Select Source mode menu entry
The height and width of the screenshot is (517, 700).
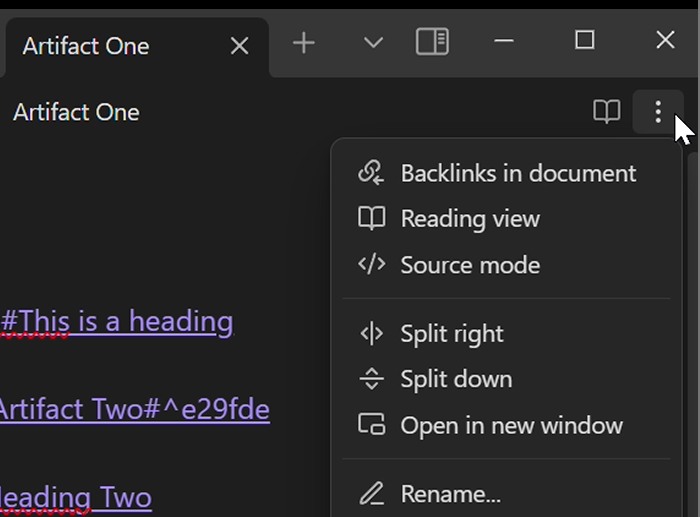click(506, 265)
